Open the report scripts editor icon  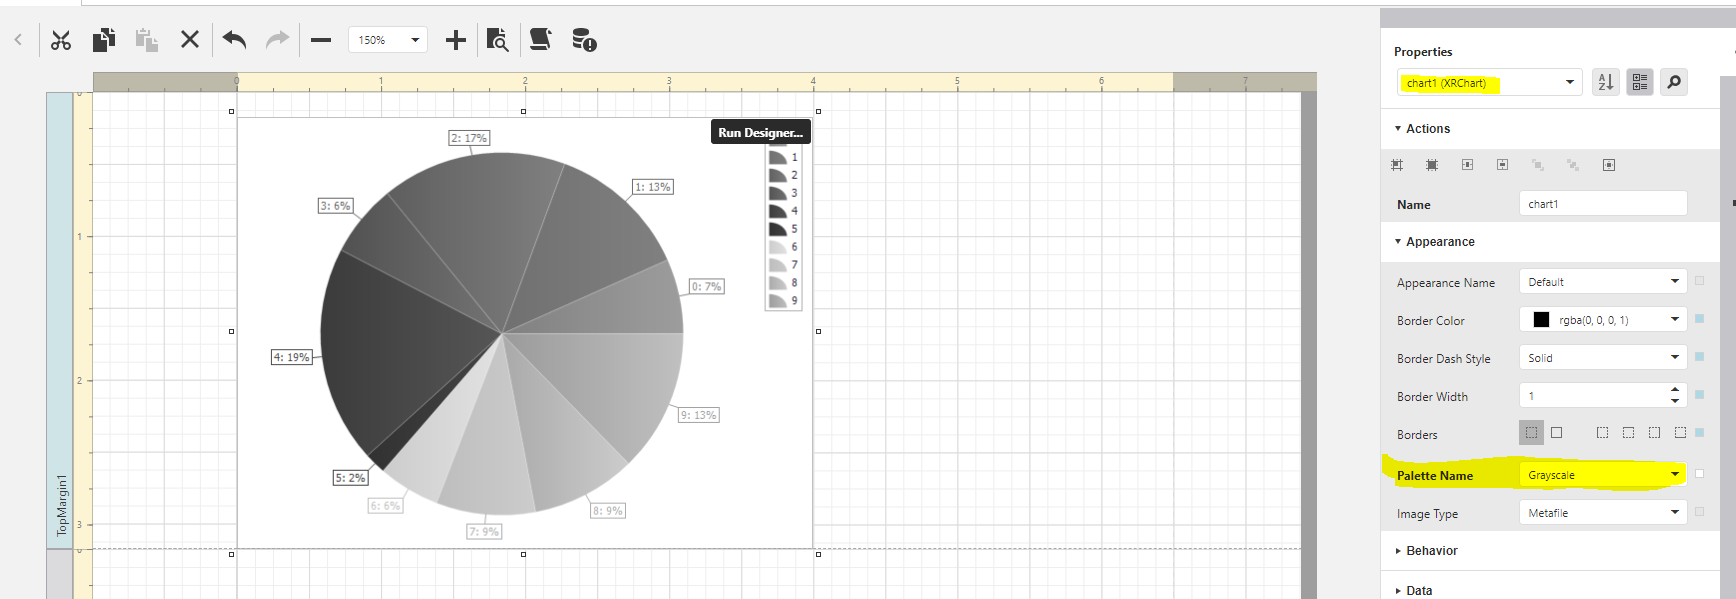click(x=540, y=40)
